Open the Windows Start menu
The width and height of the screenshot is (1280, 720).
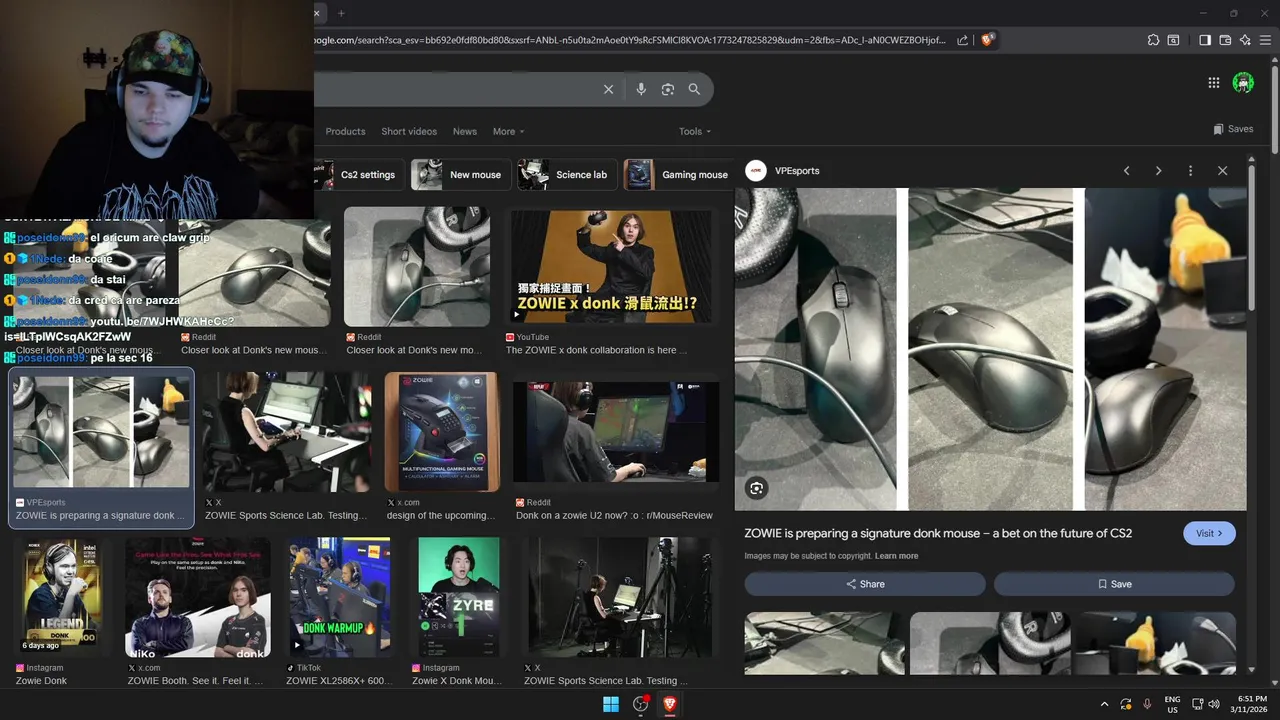611,704
